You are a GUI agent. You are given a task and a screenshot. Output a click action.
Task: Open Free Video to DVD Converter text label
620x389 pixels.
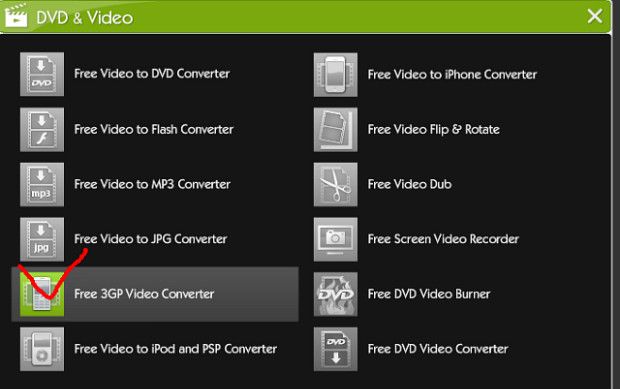pyautogui.click(x=152, y=74)
